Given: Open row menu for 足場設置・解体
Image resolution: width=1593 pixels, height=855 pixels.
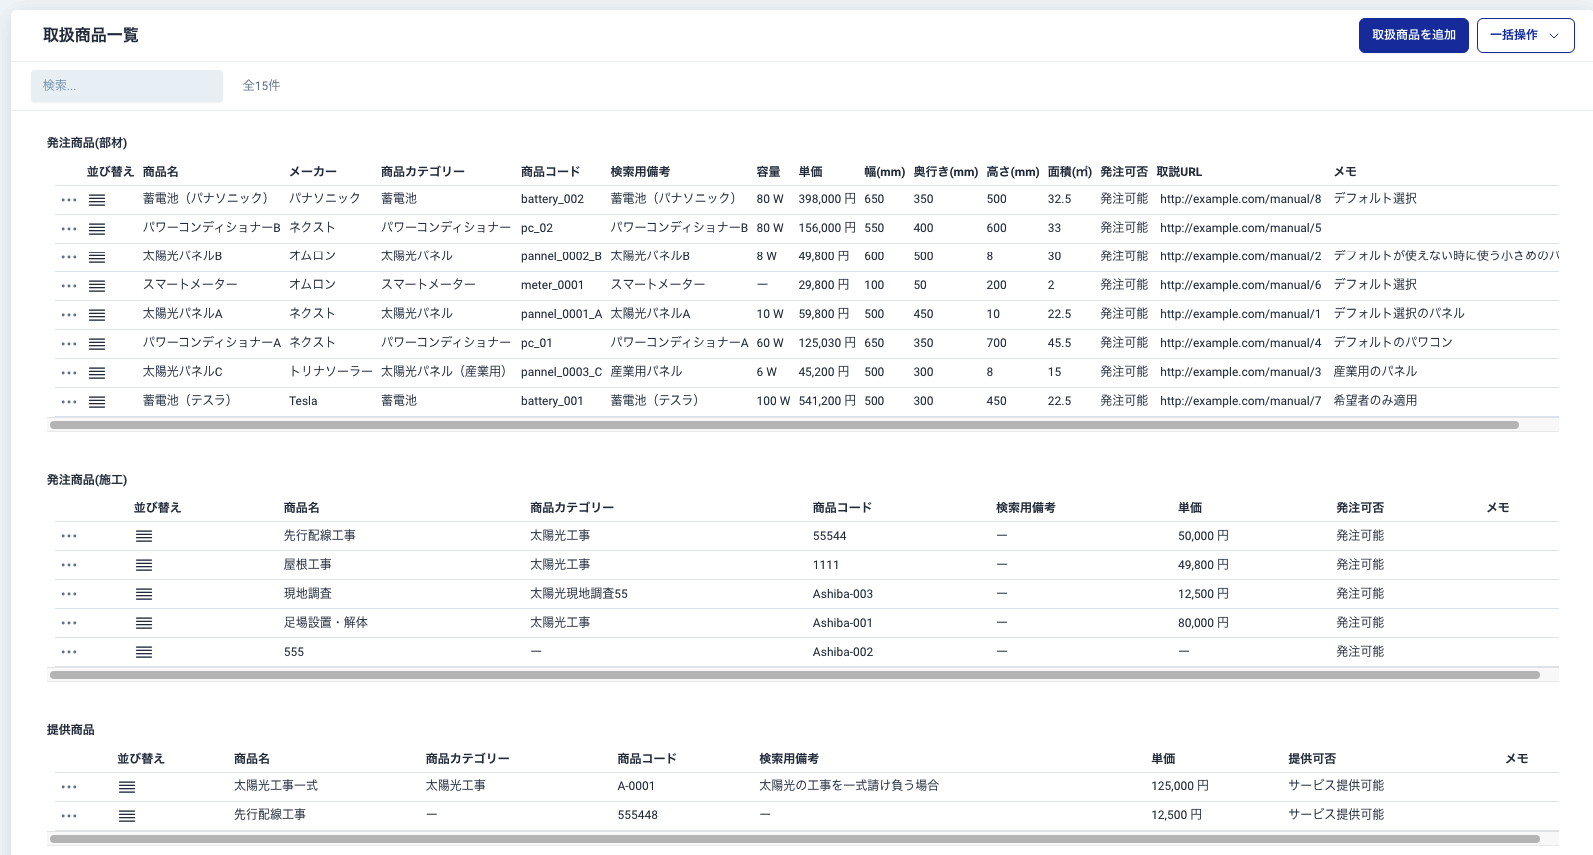Looking at the screenshot, I should pyautogui.click(x=69, y=623).
